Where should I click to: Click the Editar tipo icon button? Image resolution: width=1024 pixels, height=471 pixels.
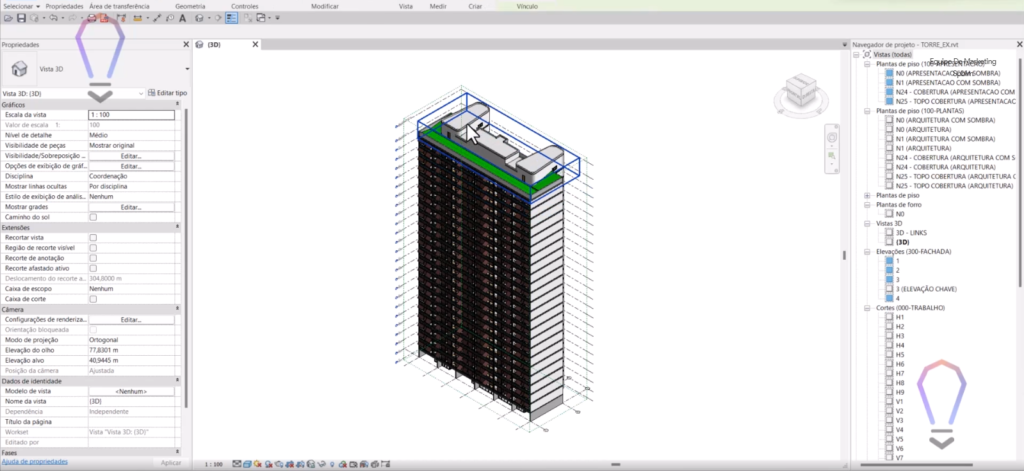click(x=167, y=93)
